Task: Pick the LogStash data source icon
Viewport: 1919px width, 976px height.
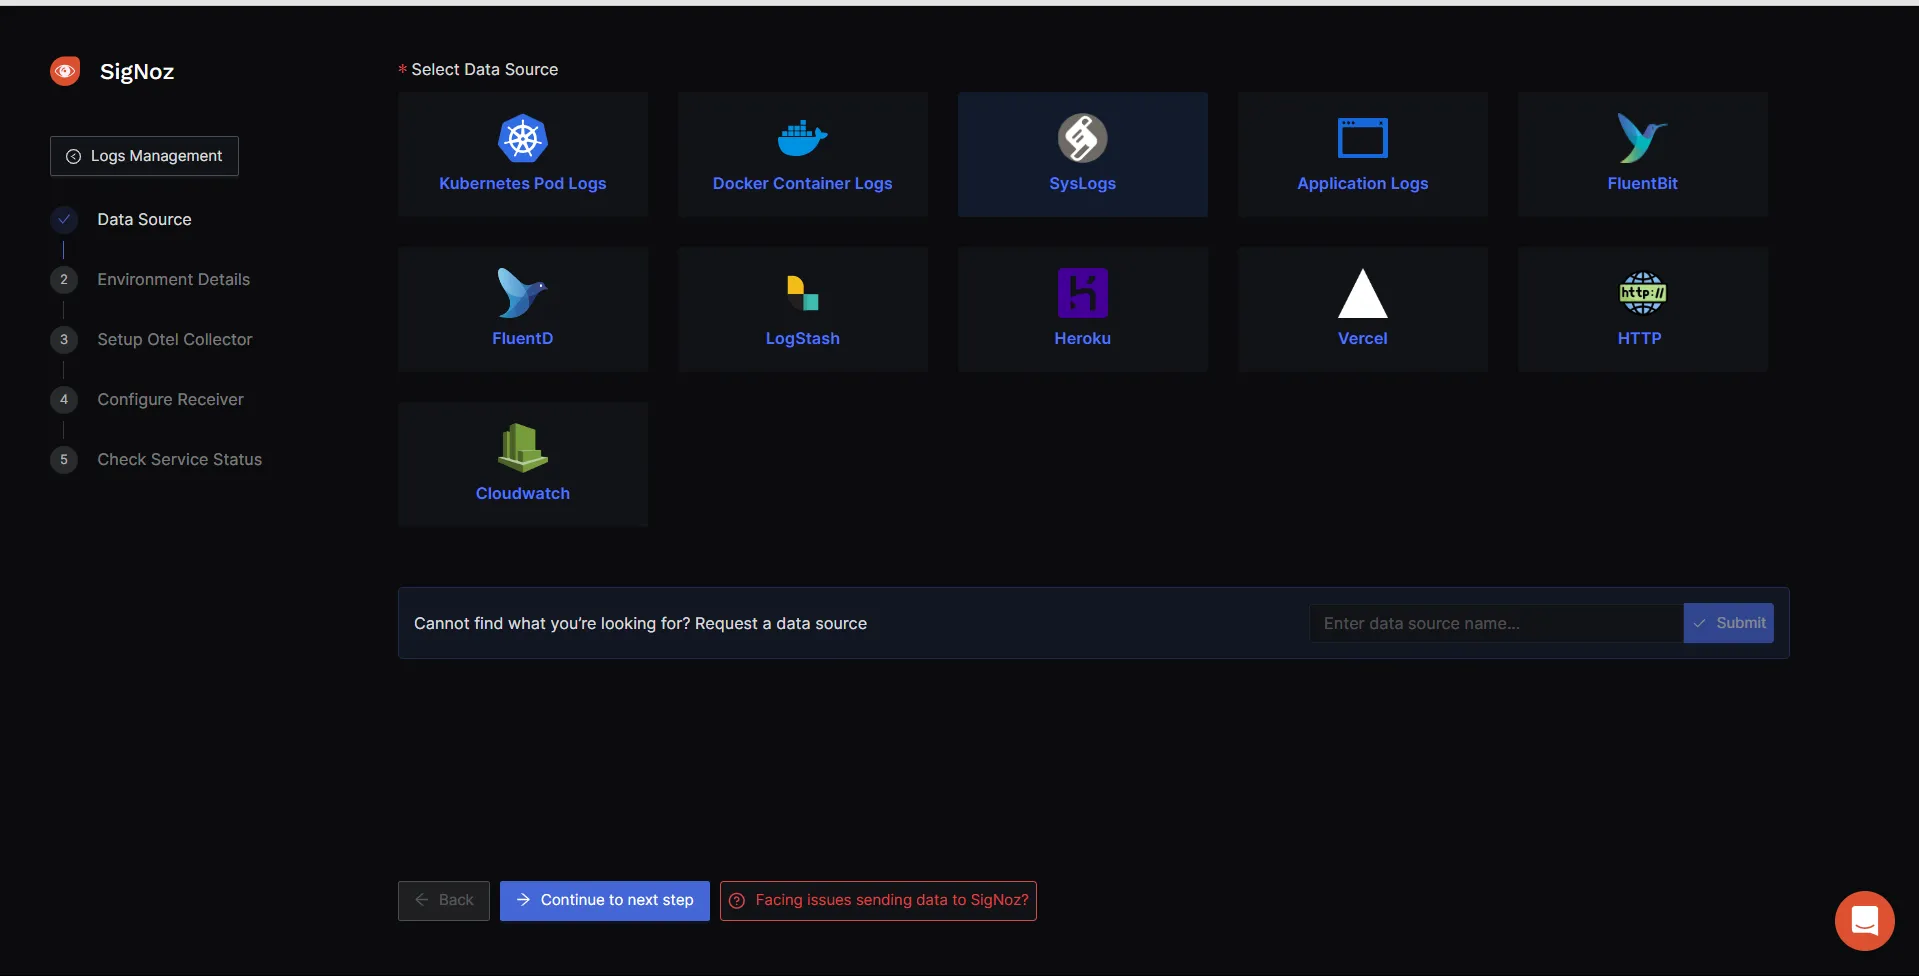Action: coord(802,294)
